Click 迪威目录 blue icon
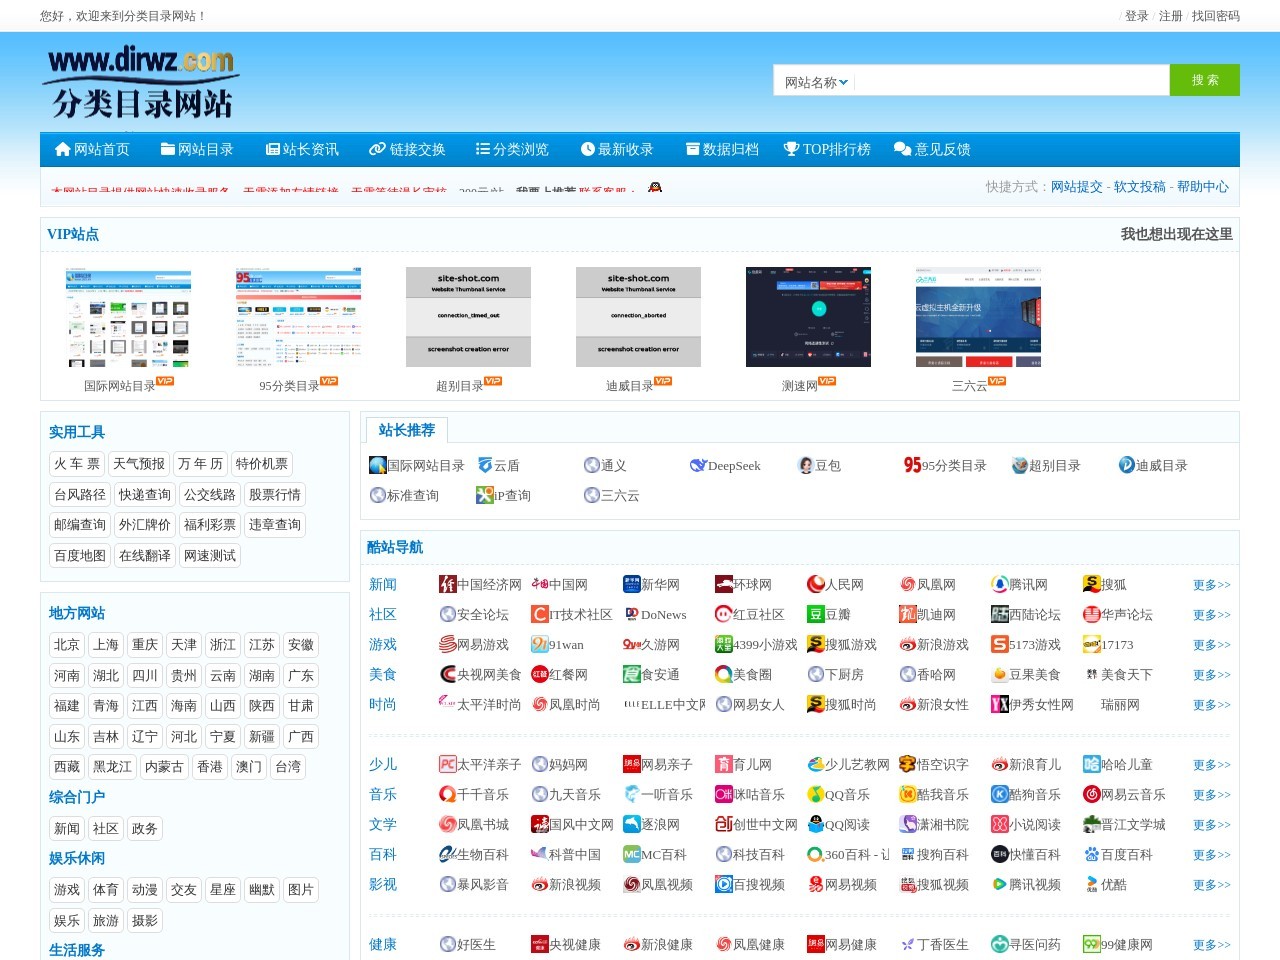Screen dimensions: 1280x960 1127,465
